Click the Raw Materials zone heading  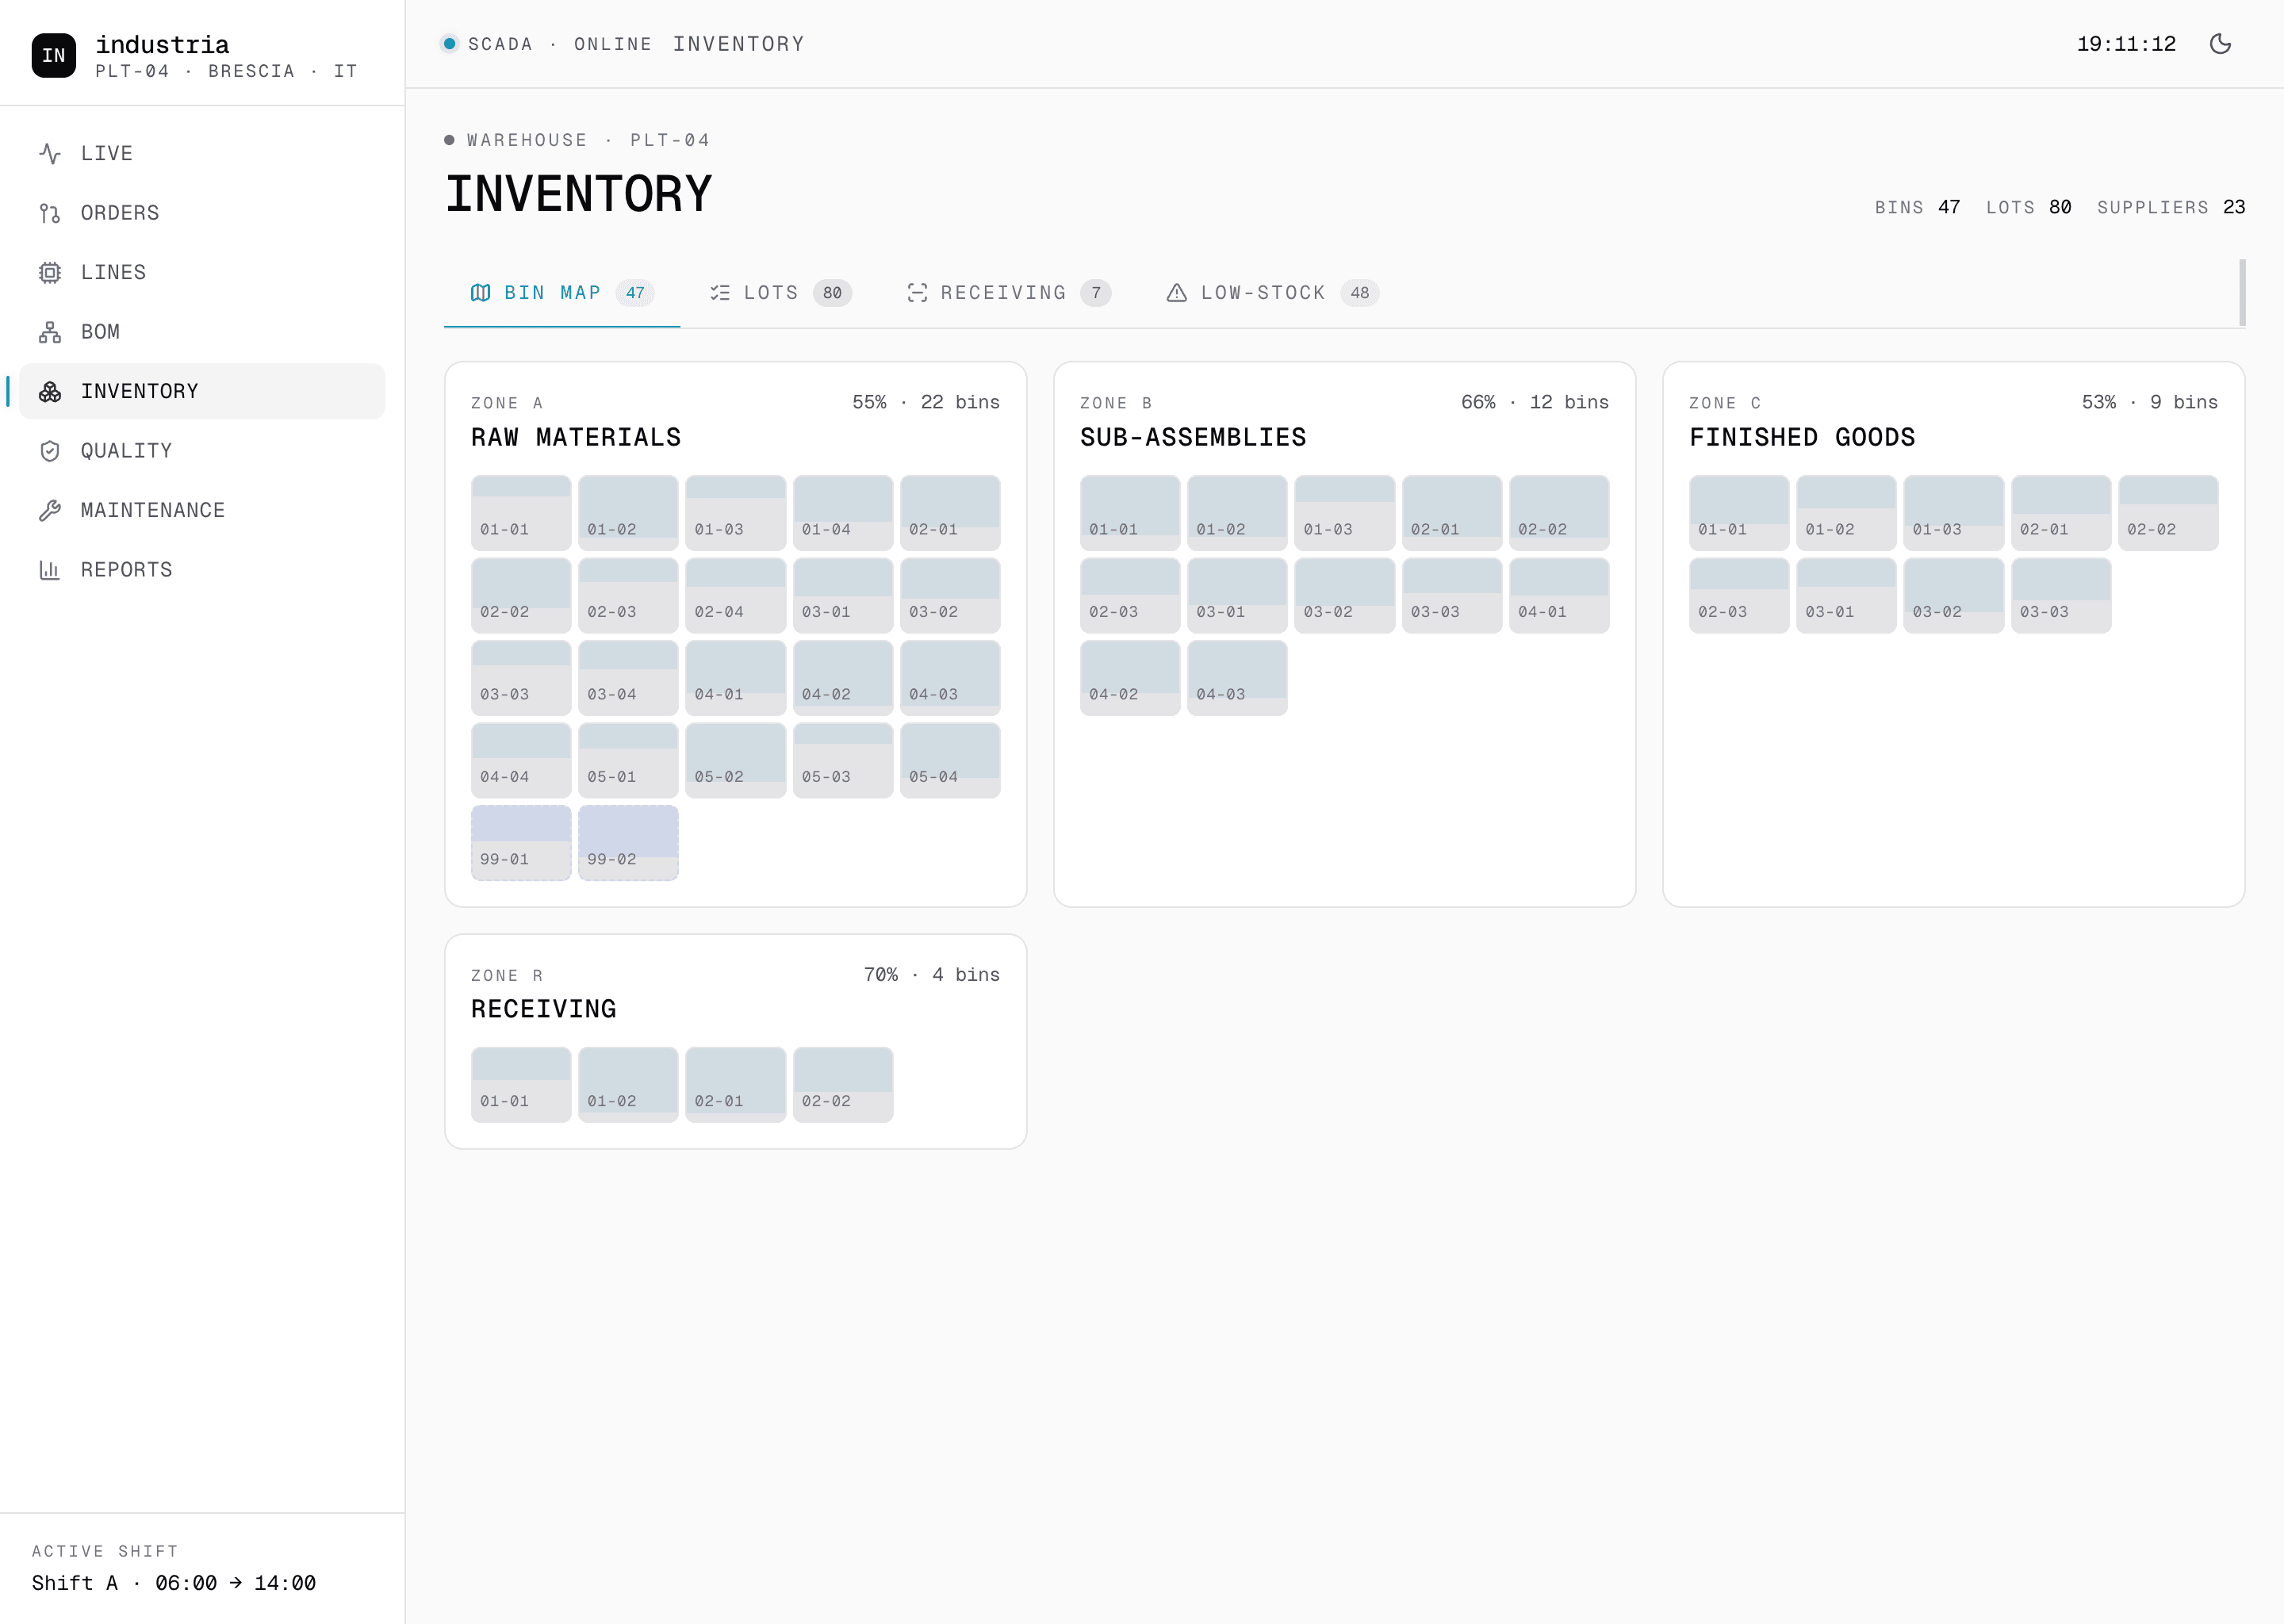point(576,437)
